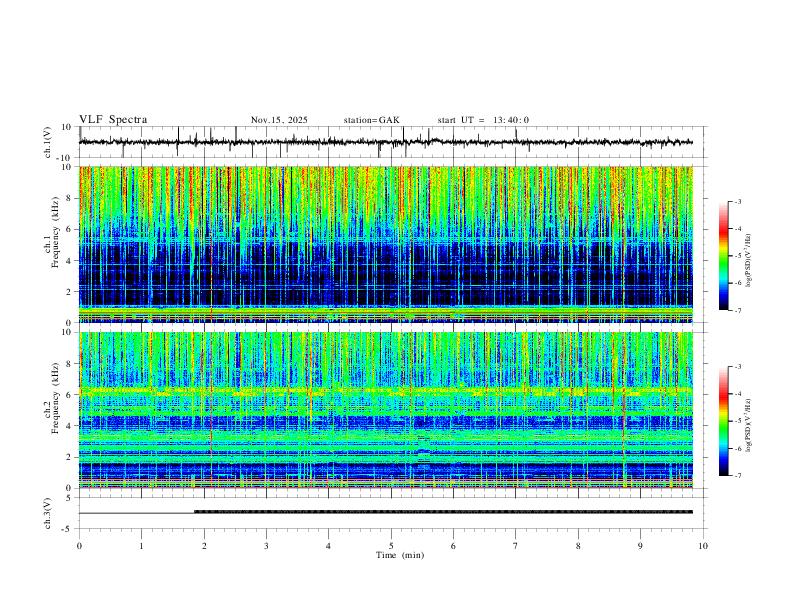Click the ch.2 spectrogram color scale bar

(724, 421)
